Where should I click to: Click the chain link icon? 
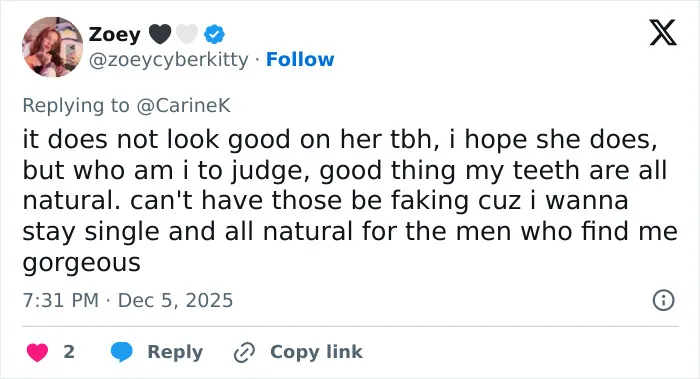[244, 352]
